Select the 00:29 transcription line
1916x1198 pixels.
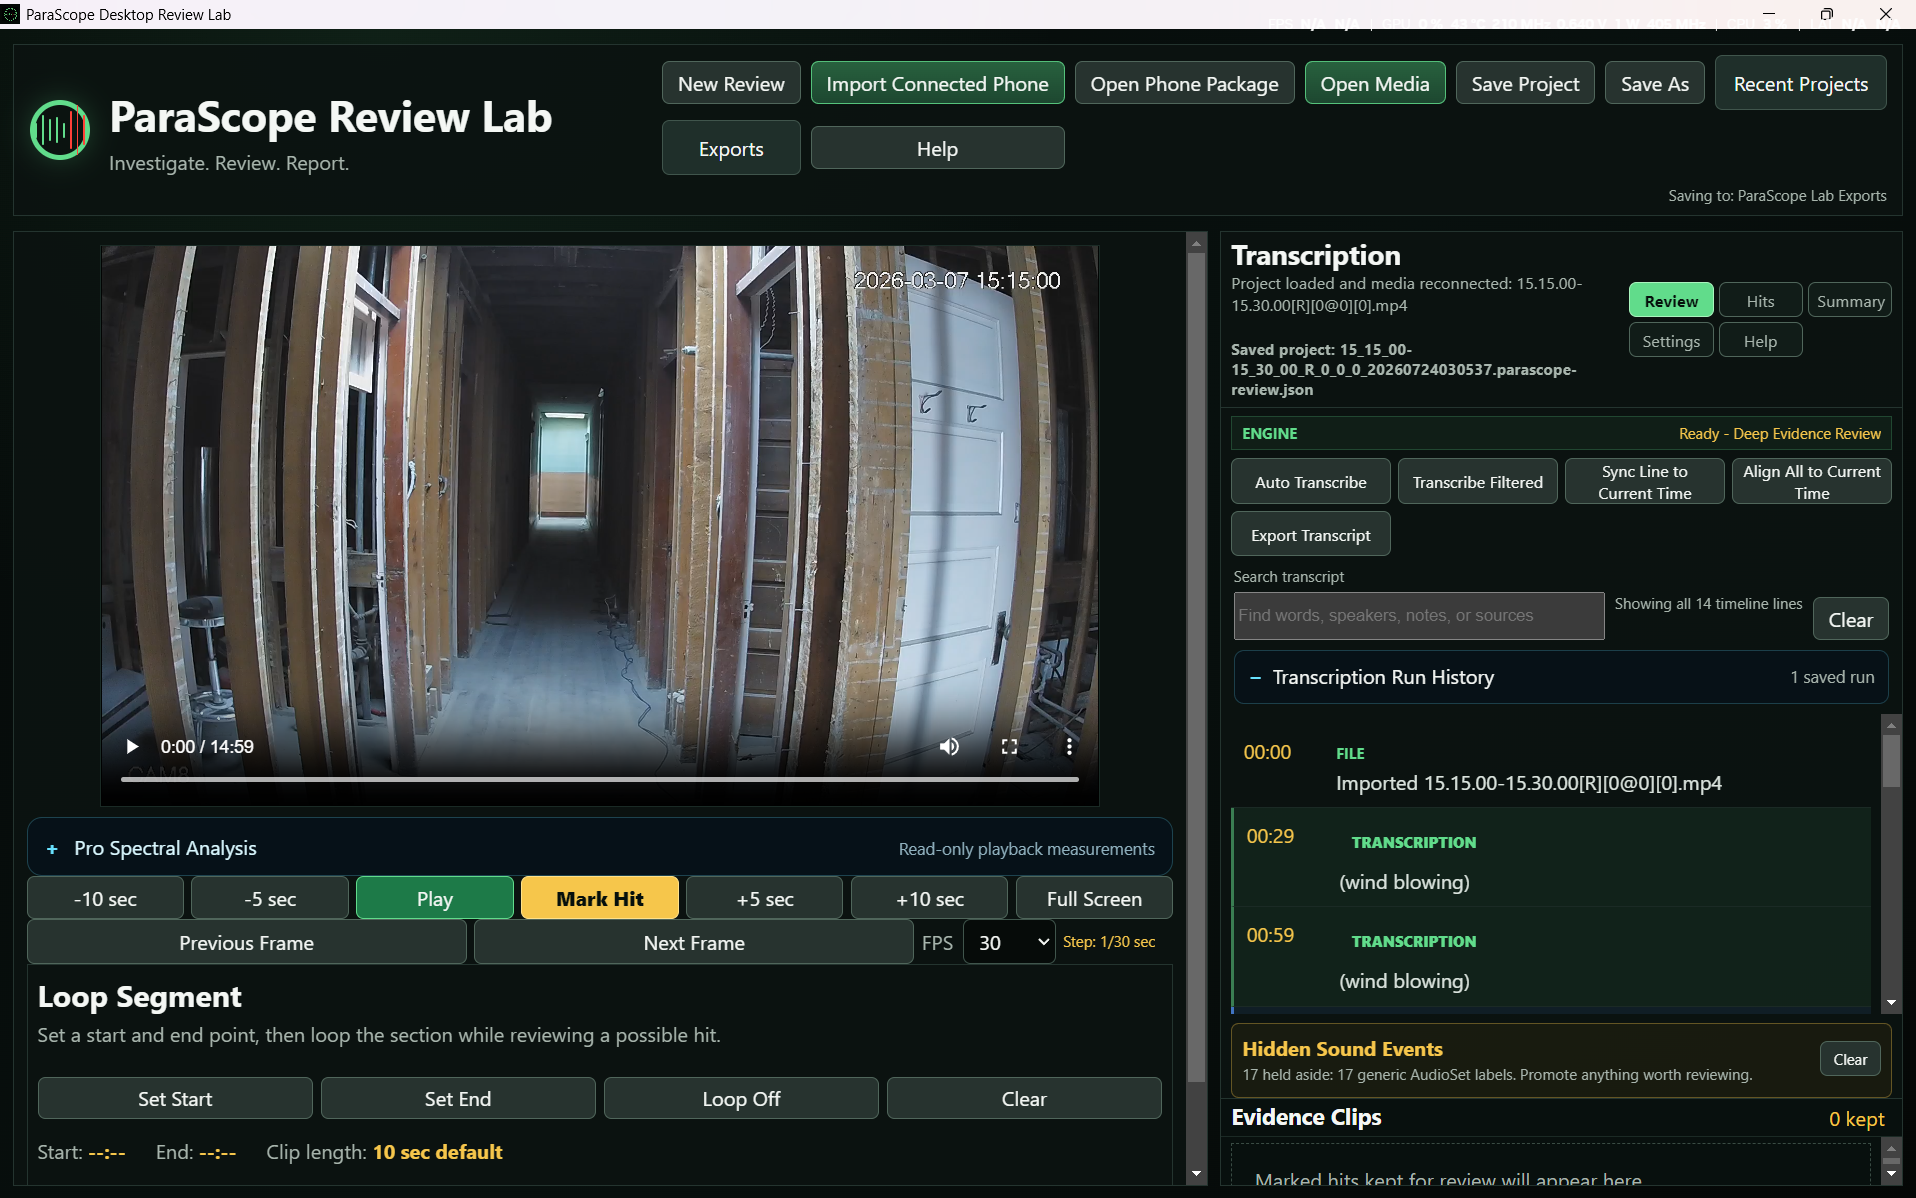pyautogui.click(x=1551, y=858)
